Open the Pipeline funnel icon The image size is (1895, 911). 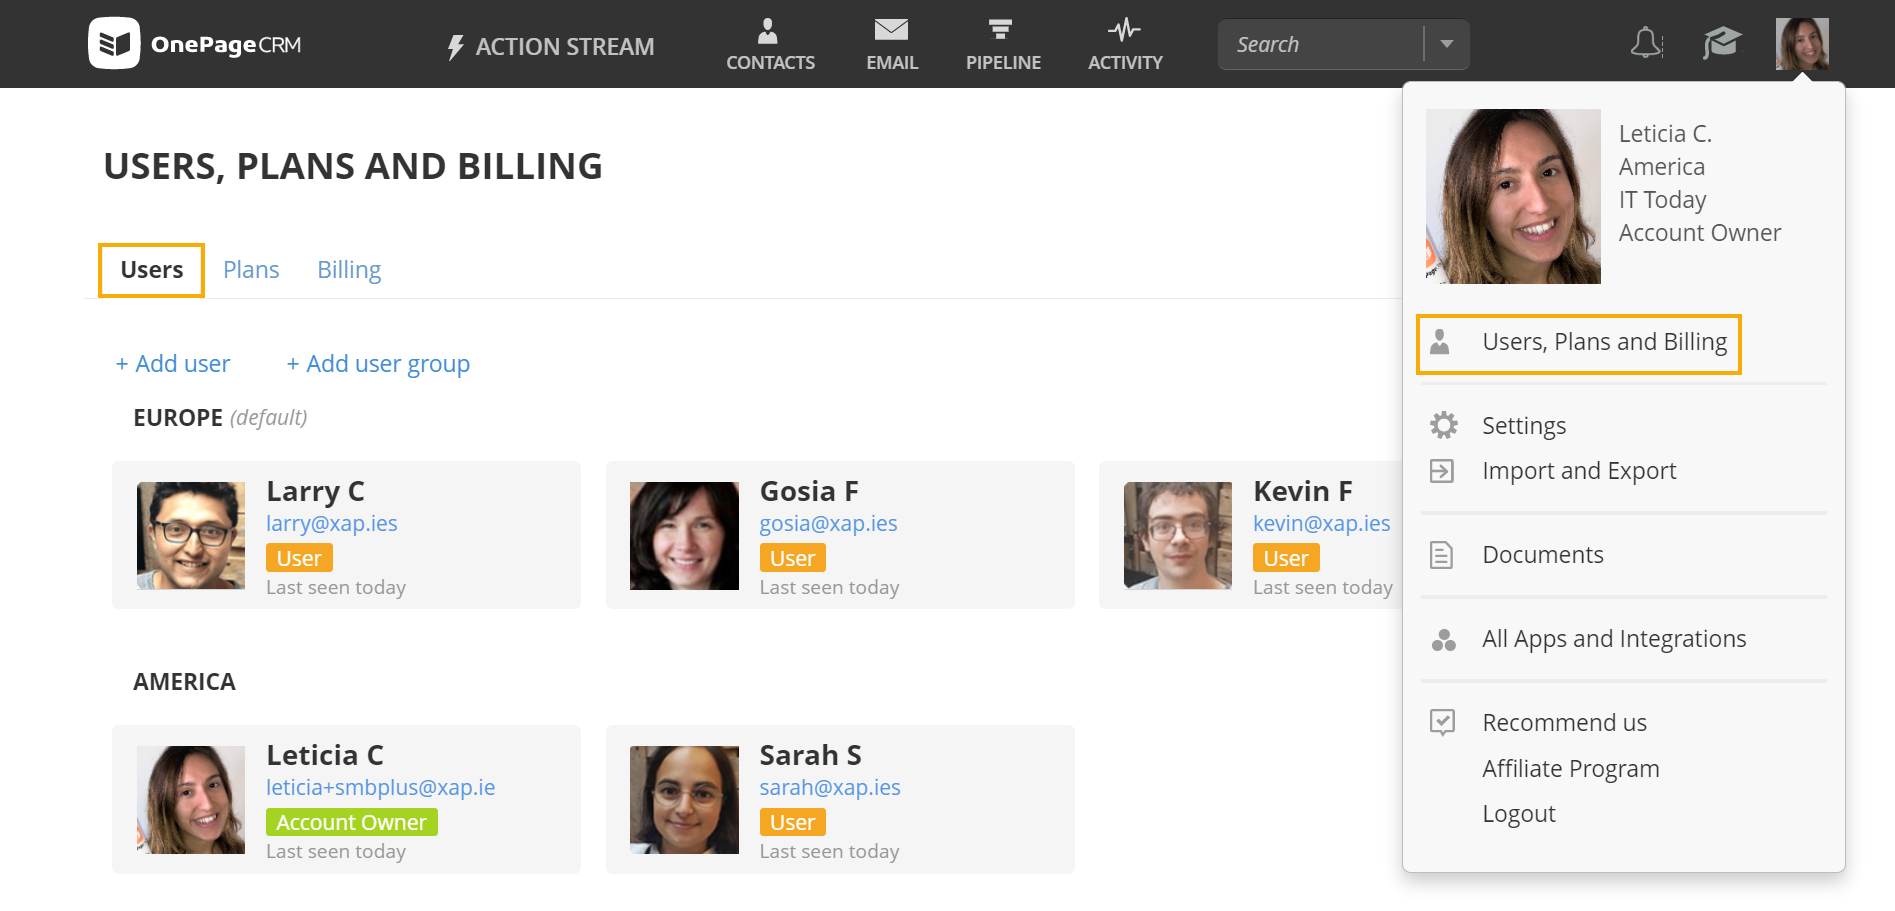click(x=1001, y=30)
